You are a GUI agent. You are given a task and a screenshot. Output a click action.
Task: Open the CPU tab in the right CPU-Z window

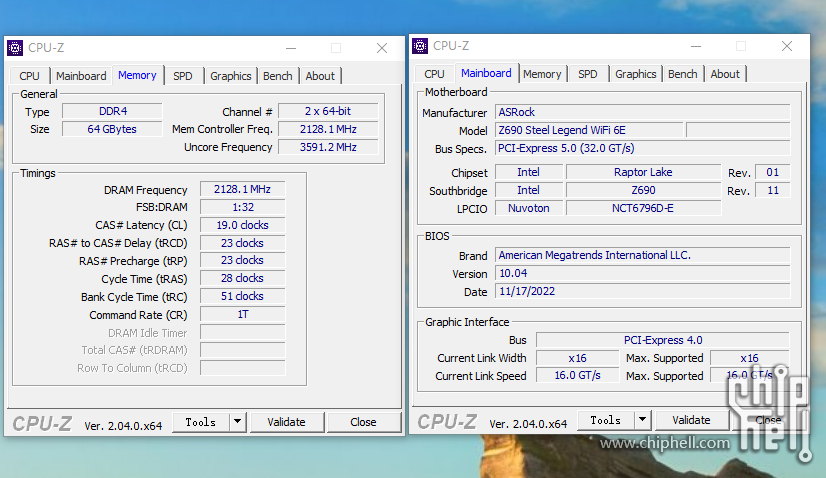[x=434, y=74]
